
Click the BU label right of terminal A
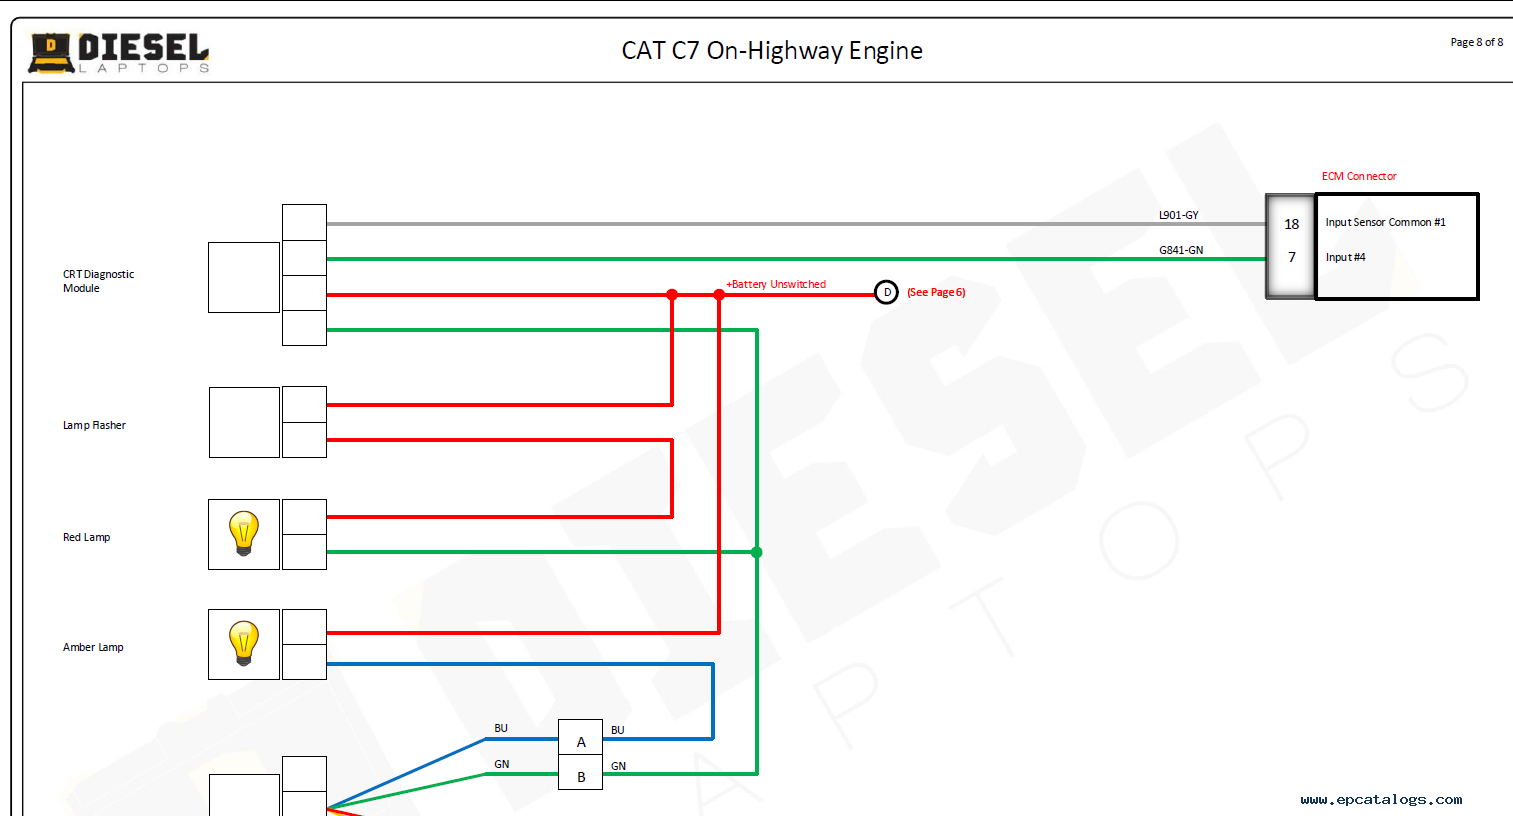[x=617, y=730]
